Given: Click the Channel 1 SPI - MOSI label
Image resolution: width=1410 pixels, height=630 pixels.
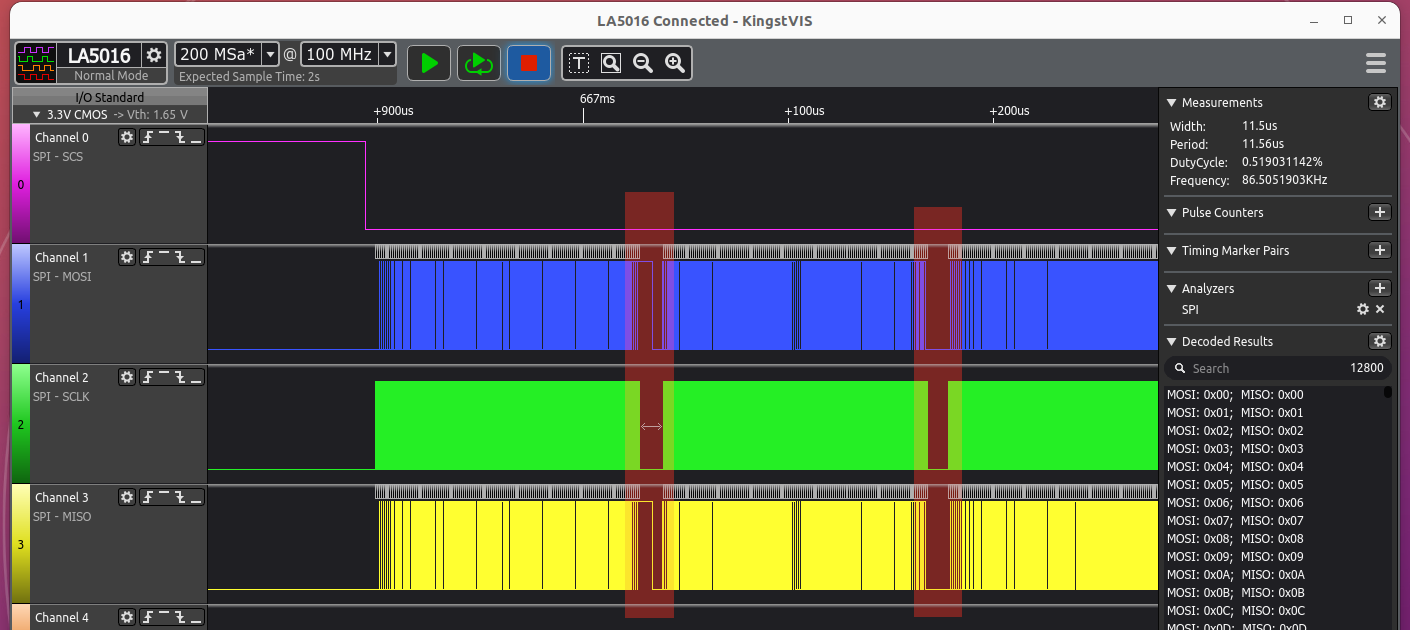Looking at the screenshot, I should coord(62,276).
